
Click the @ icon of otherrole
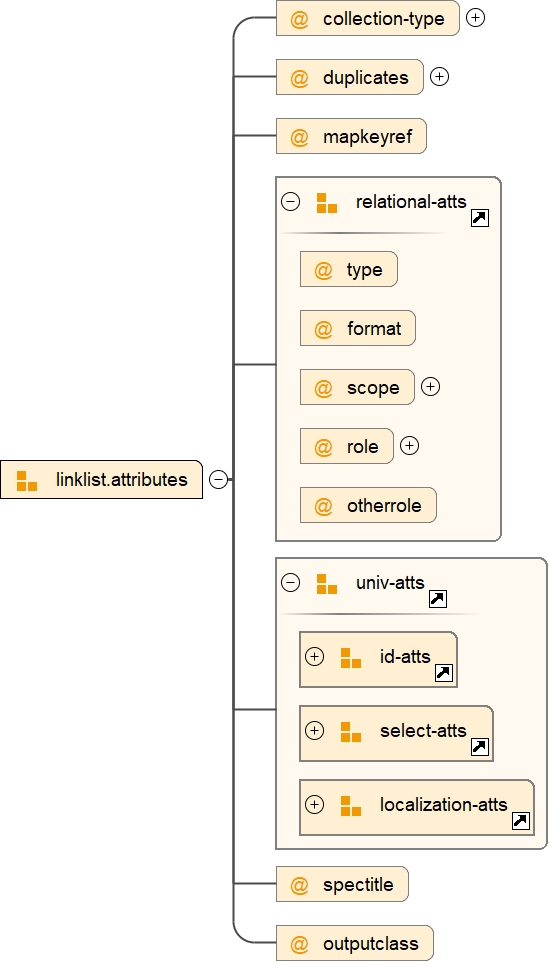pyautogui.click(x=323, y=506)
